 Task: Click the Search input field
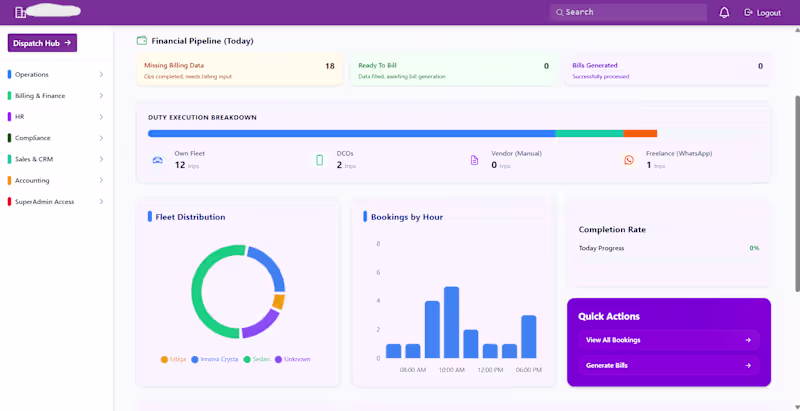click(628, 12)
